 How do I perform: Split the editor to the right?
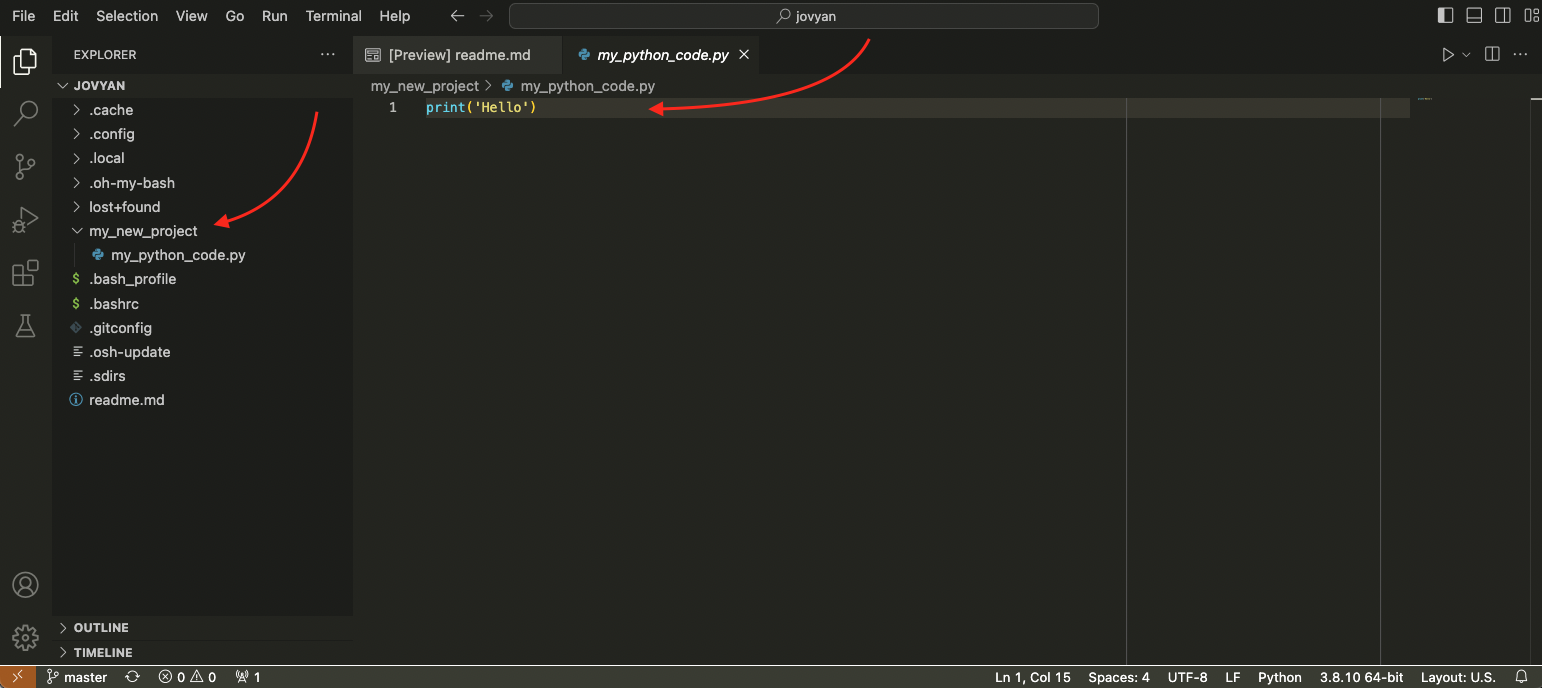point(1492,55)
